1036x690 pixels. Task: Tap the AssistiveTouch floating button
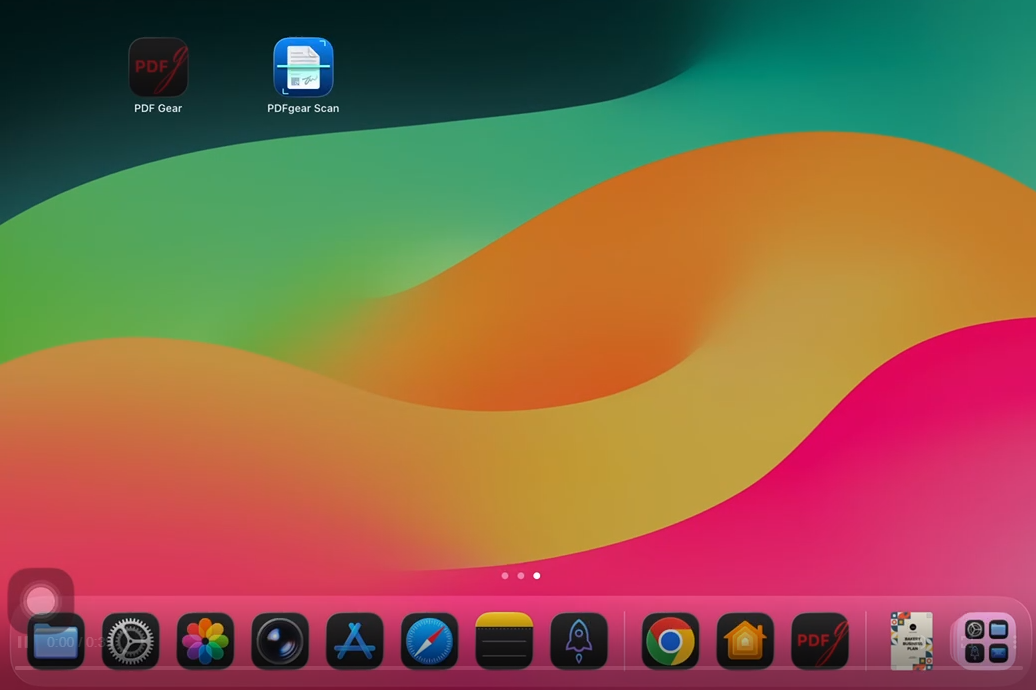click(x=41, y=601)
